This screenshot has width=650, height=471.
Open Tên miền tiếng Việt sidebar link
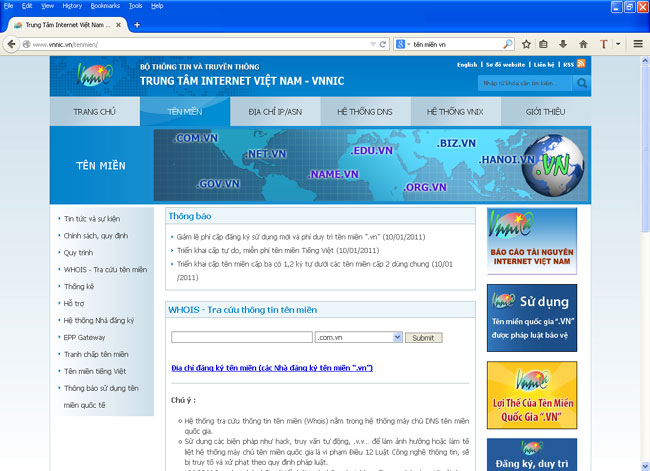pyautogui.click(x=95, y=371)
